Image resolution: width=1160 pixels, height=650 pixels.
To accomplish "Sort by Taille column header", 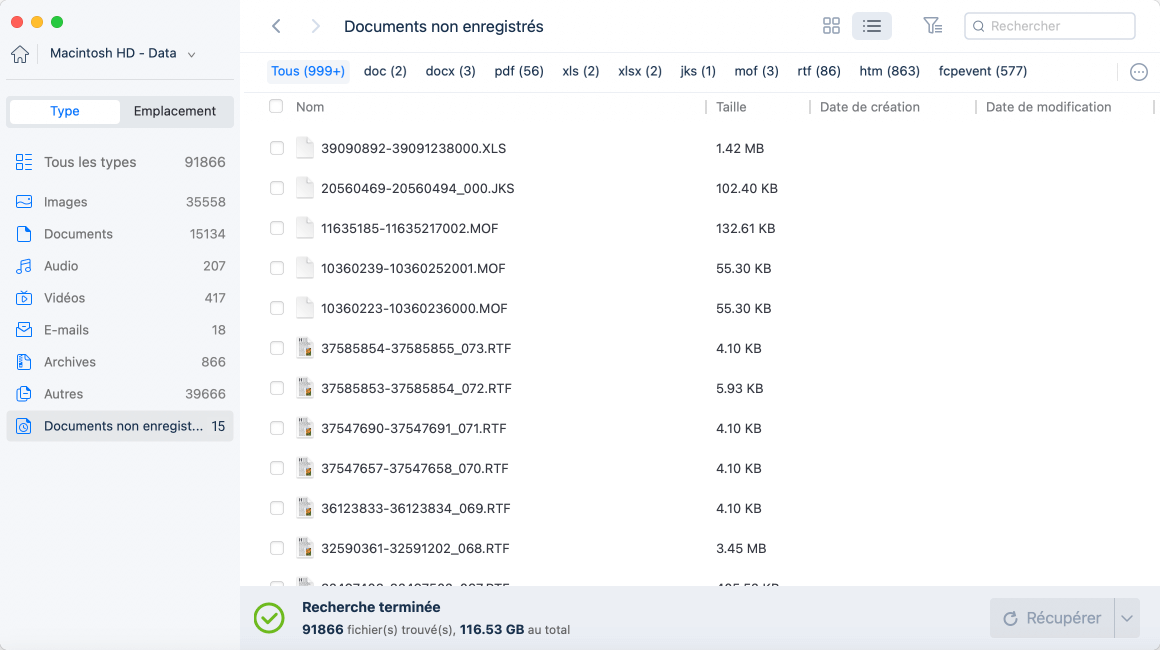I will 731,107.
